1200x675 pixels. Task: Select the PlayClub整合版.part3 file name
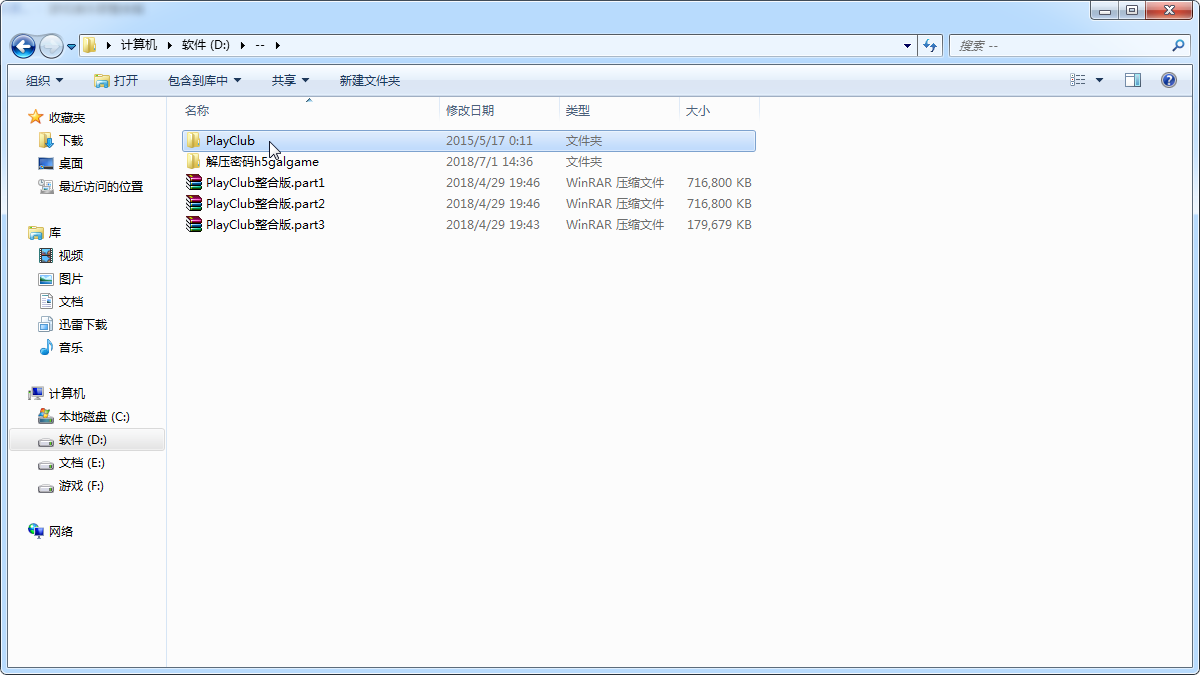265,225
